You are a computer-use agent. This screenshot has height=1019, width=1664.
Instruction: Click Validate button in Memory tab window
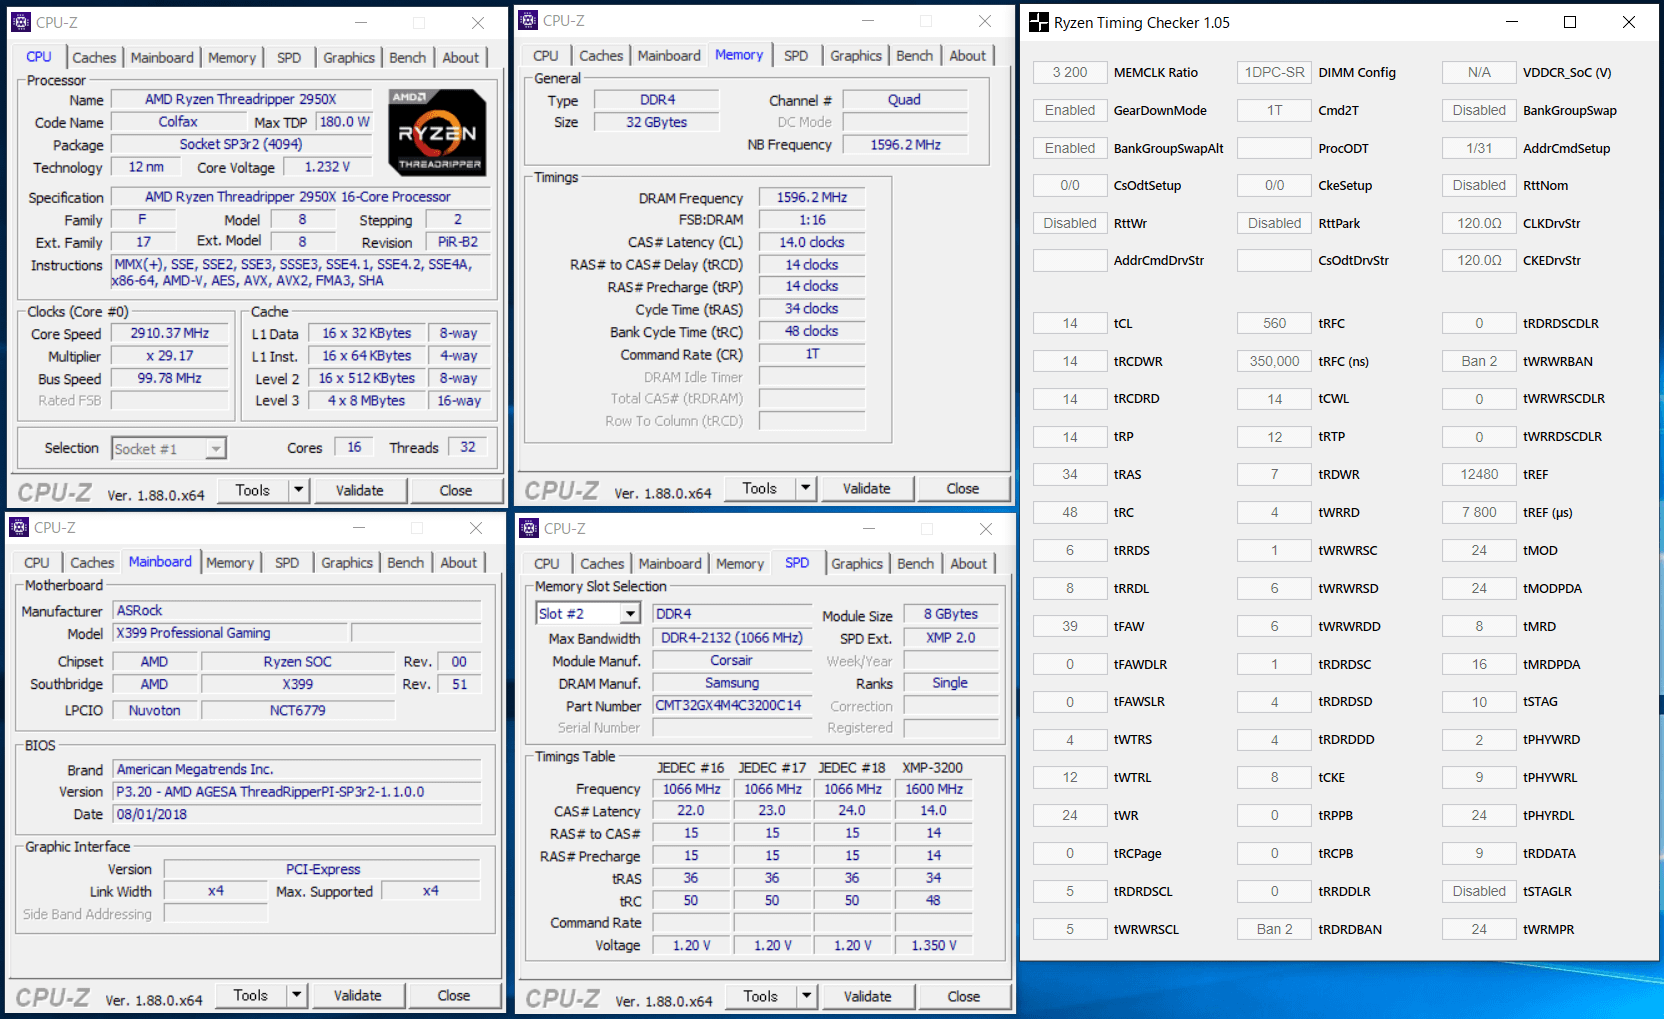tap(867, 488)
